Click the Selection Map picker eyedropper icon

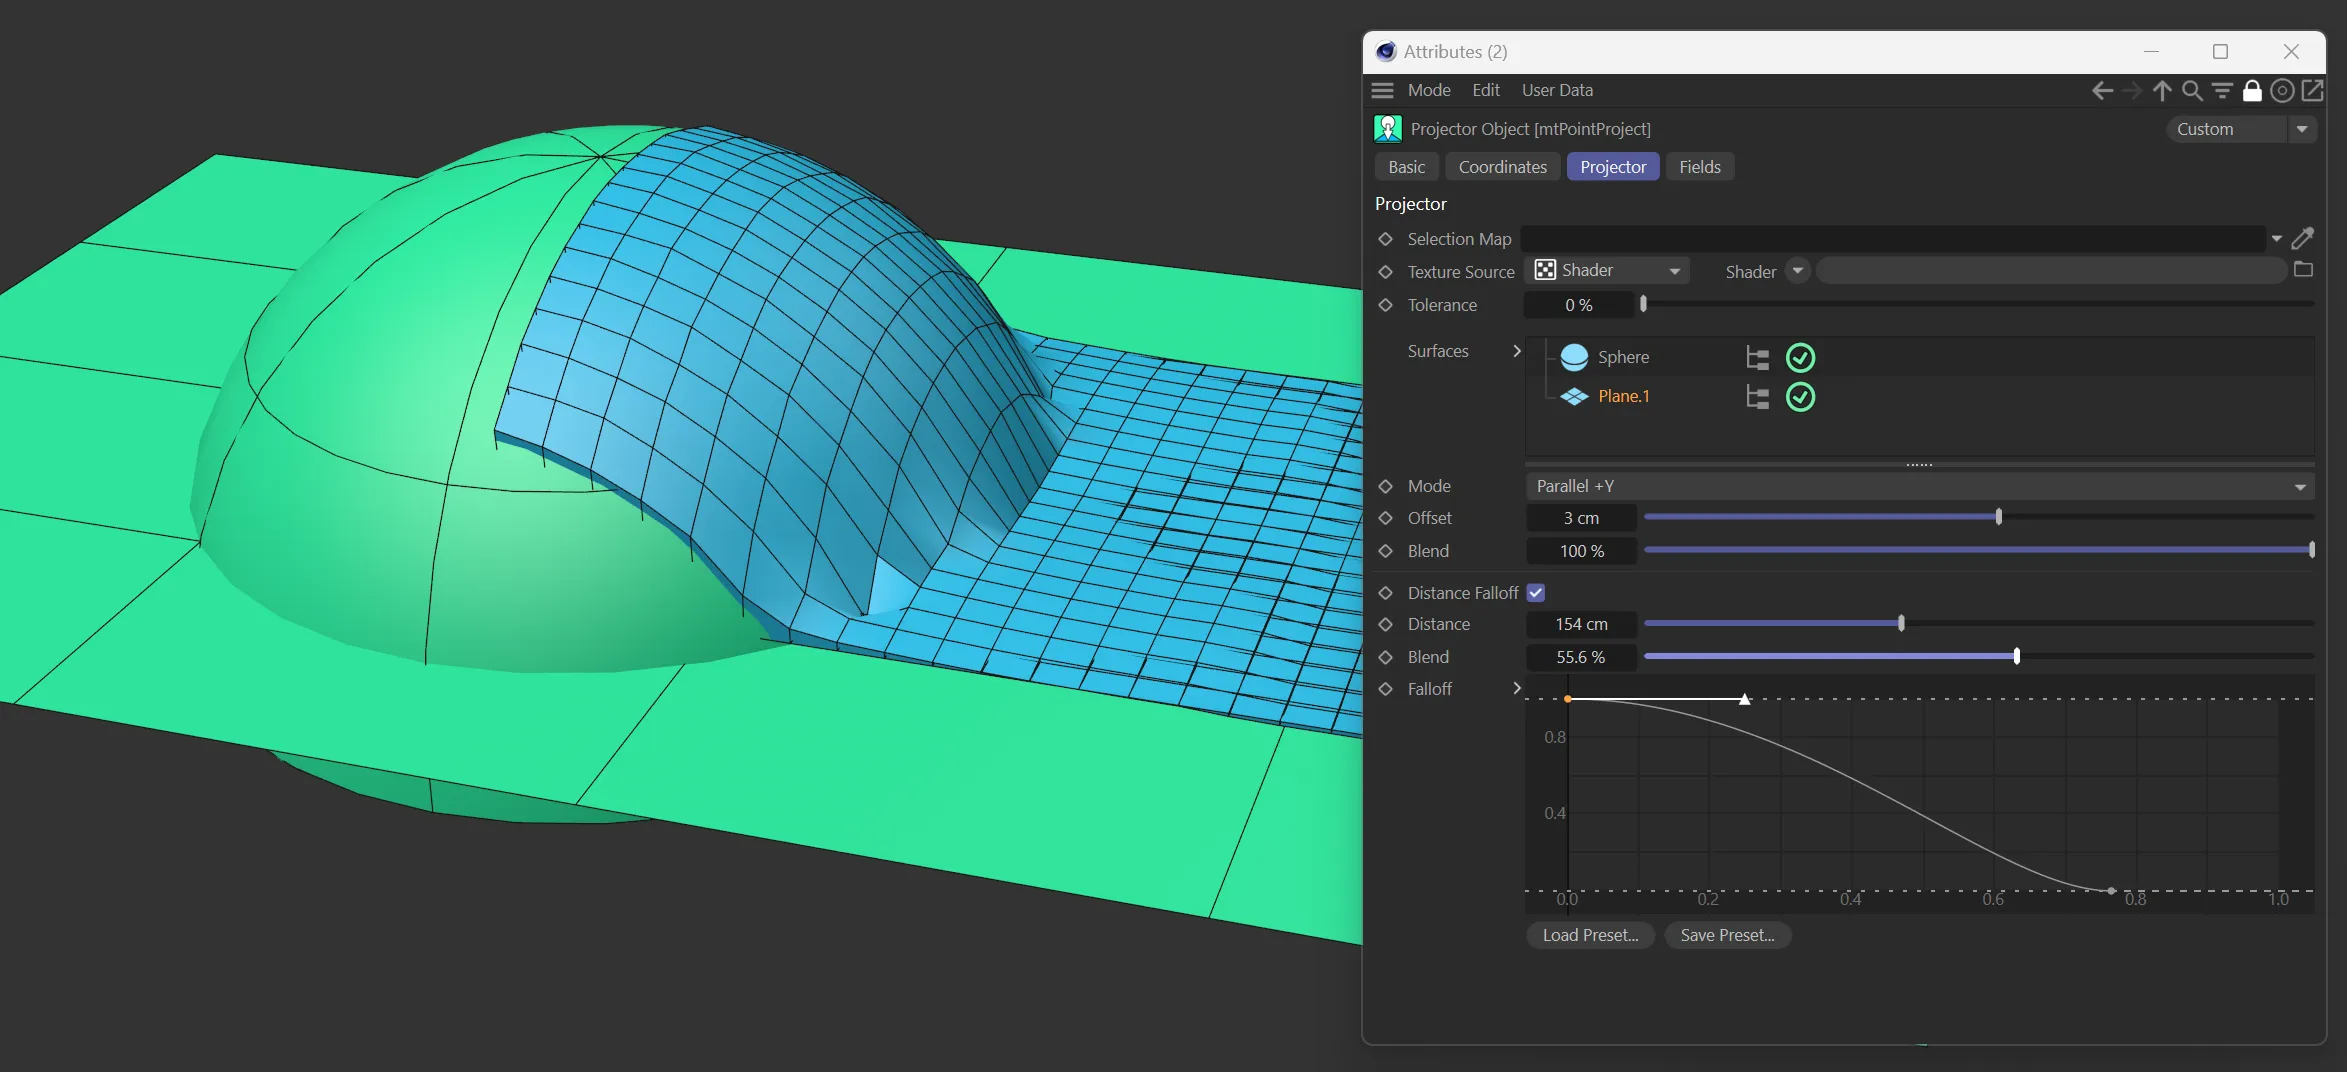[x=2303, y=239]
